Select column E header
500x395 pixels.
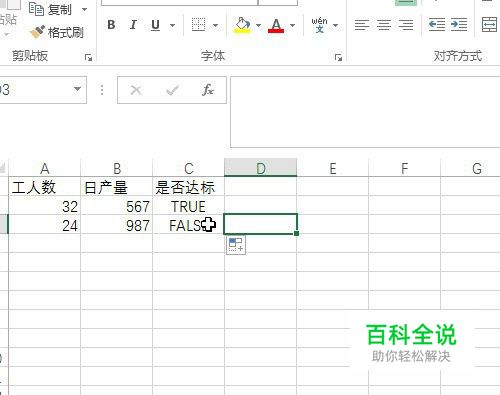333,168
